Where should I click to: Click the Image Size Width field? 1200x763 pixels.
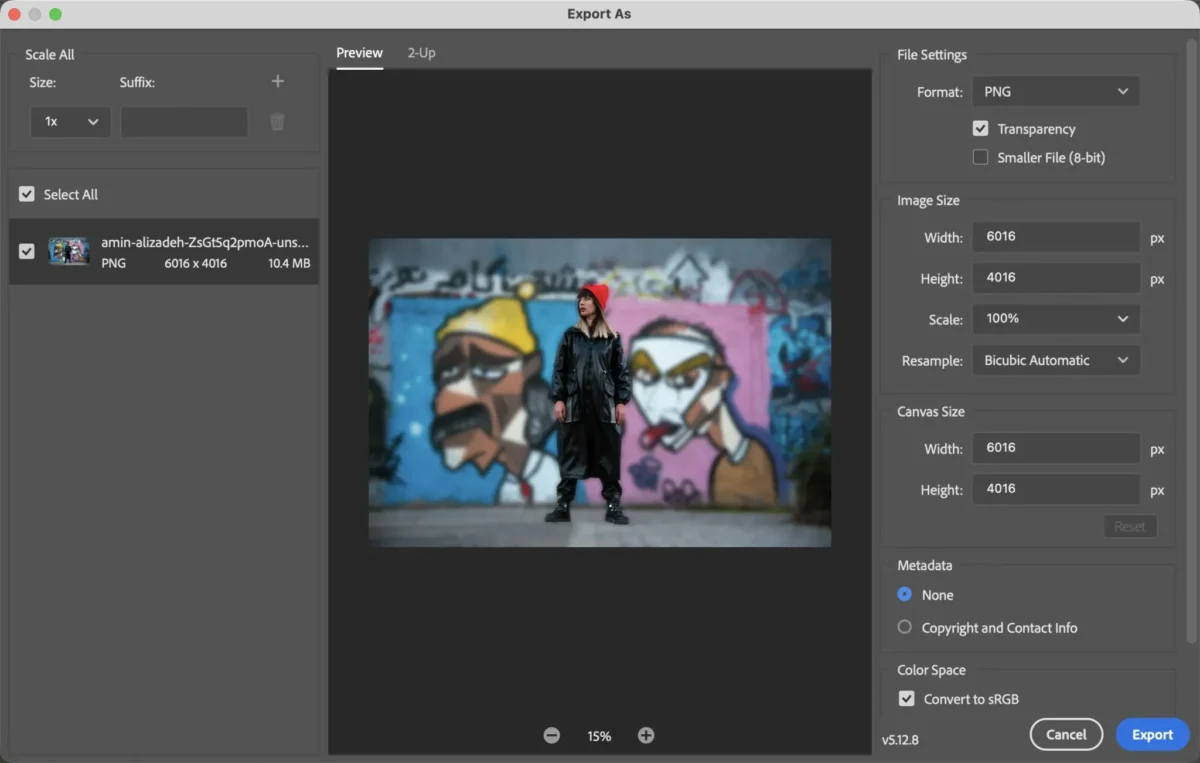pos(1055,237)
